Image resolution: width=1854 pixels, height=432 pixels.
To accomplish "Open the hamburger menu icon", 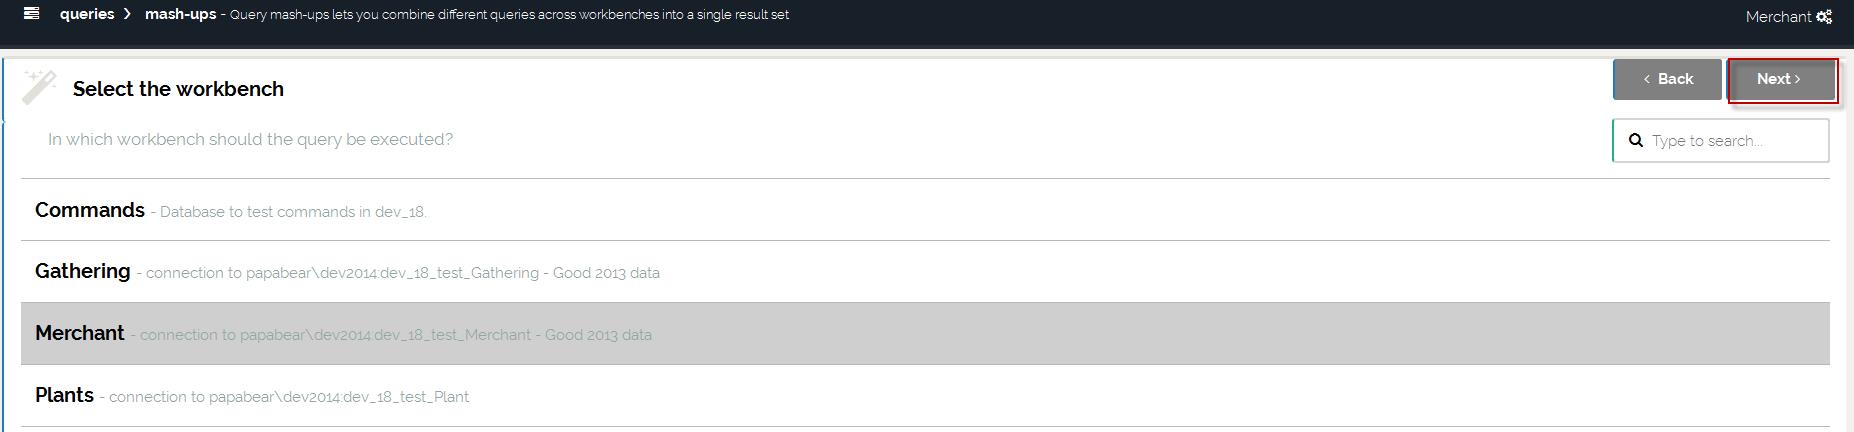I will [32, 14].
